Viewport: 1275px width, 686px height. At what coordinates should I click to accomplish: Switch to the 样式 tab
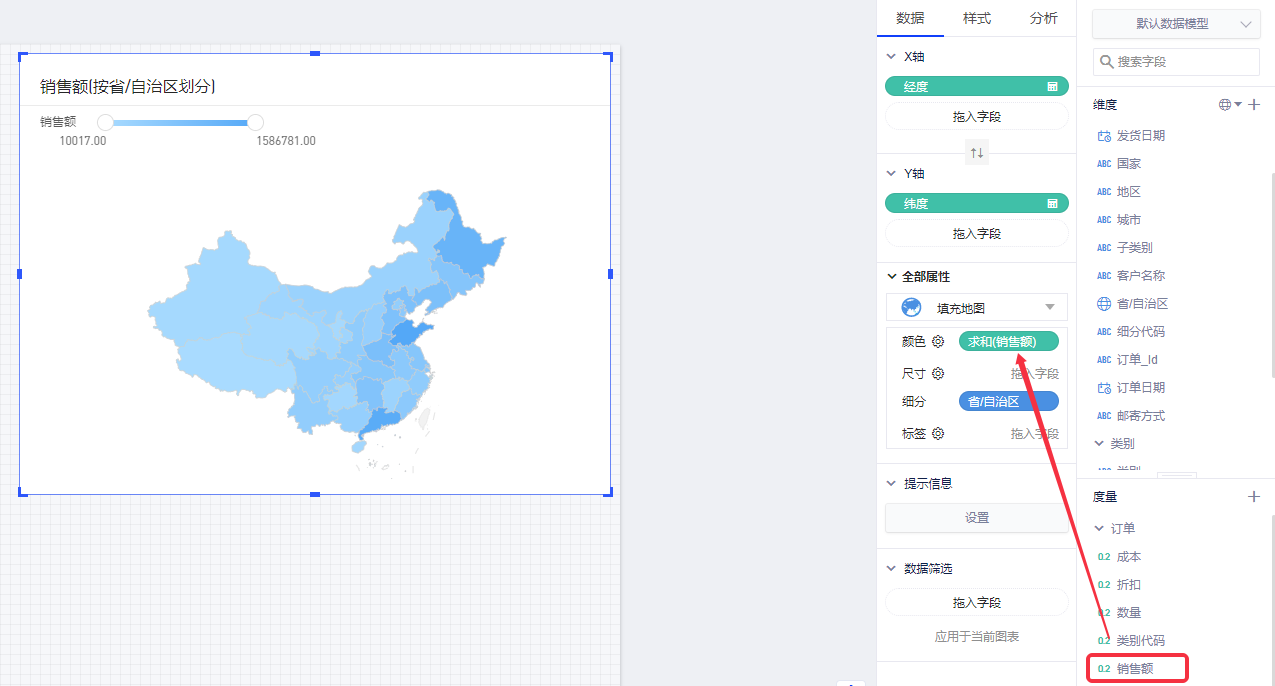(x=976, y=18)
